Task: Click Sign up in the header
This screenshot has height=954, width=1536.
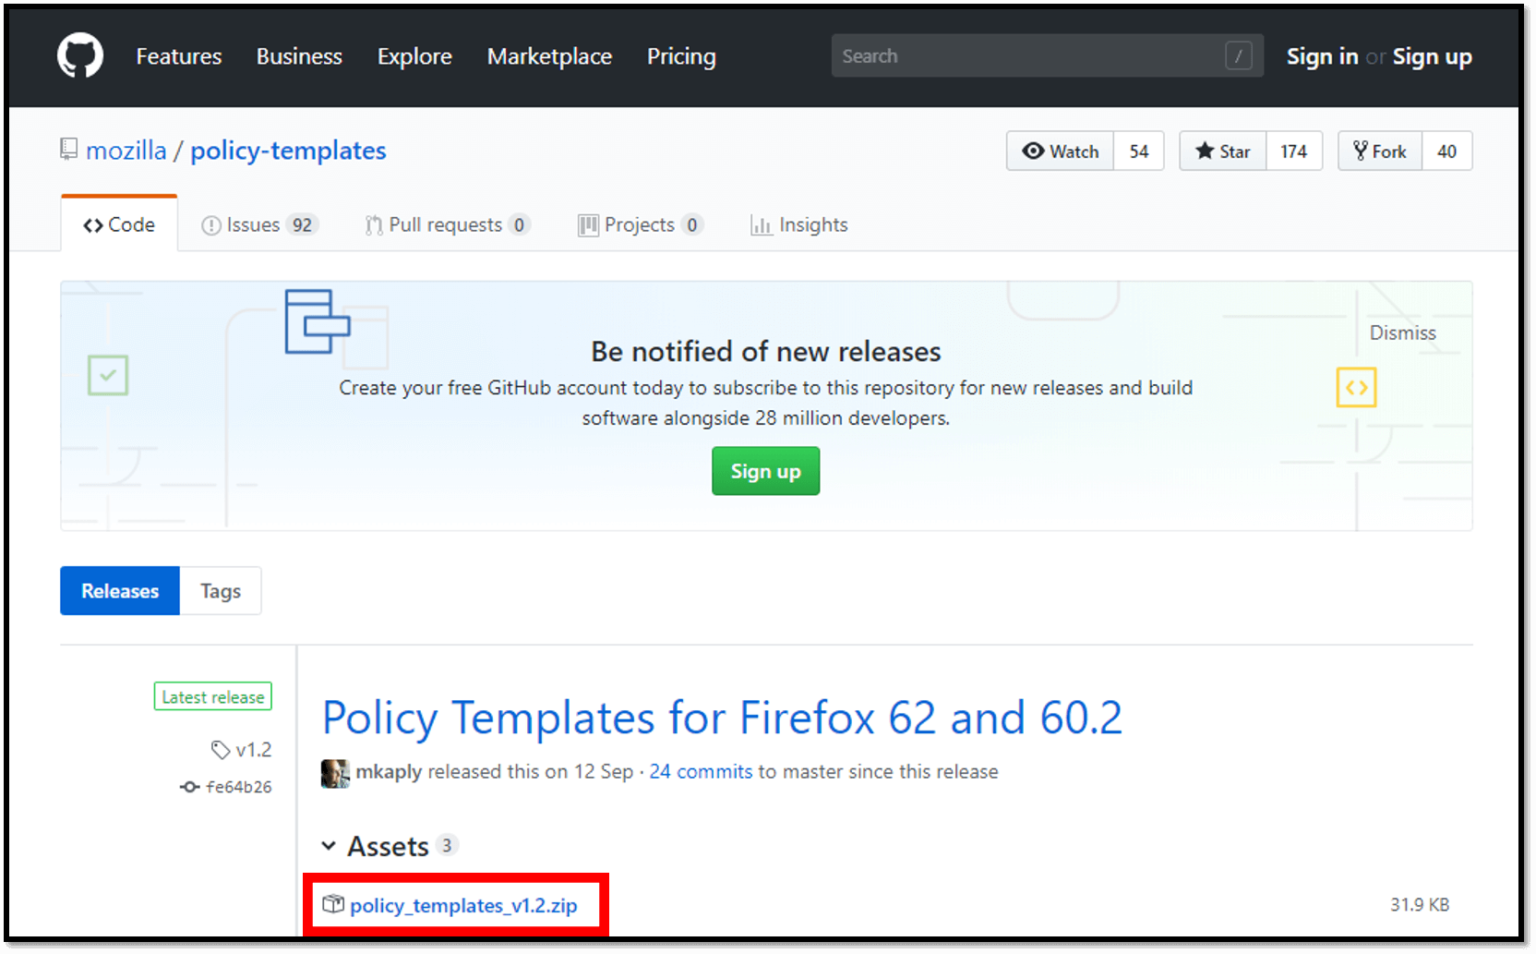Action: [1432, 57]
